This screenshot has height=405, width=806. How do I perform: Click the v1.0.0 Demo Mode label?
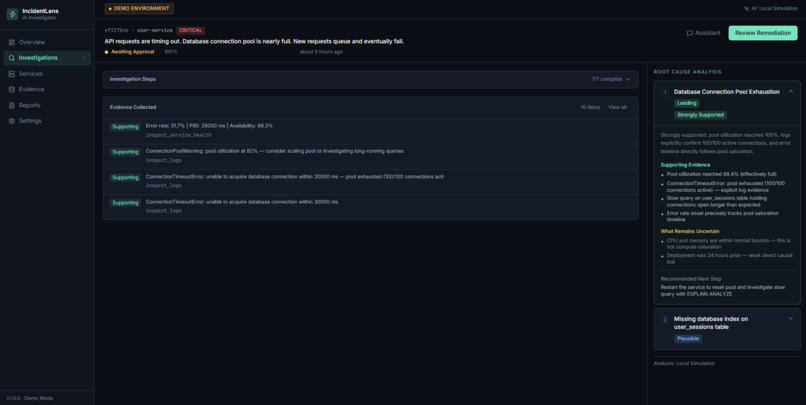(30, 398)
